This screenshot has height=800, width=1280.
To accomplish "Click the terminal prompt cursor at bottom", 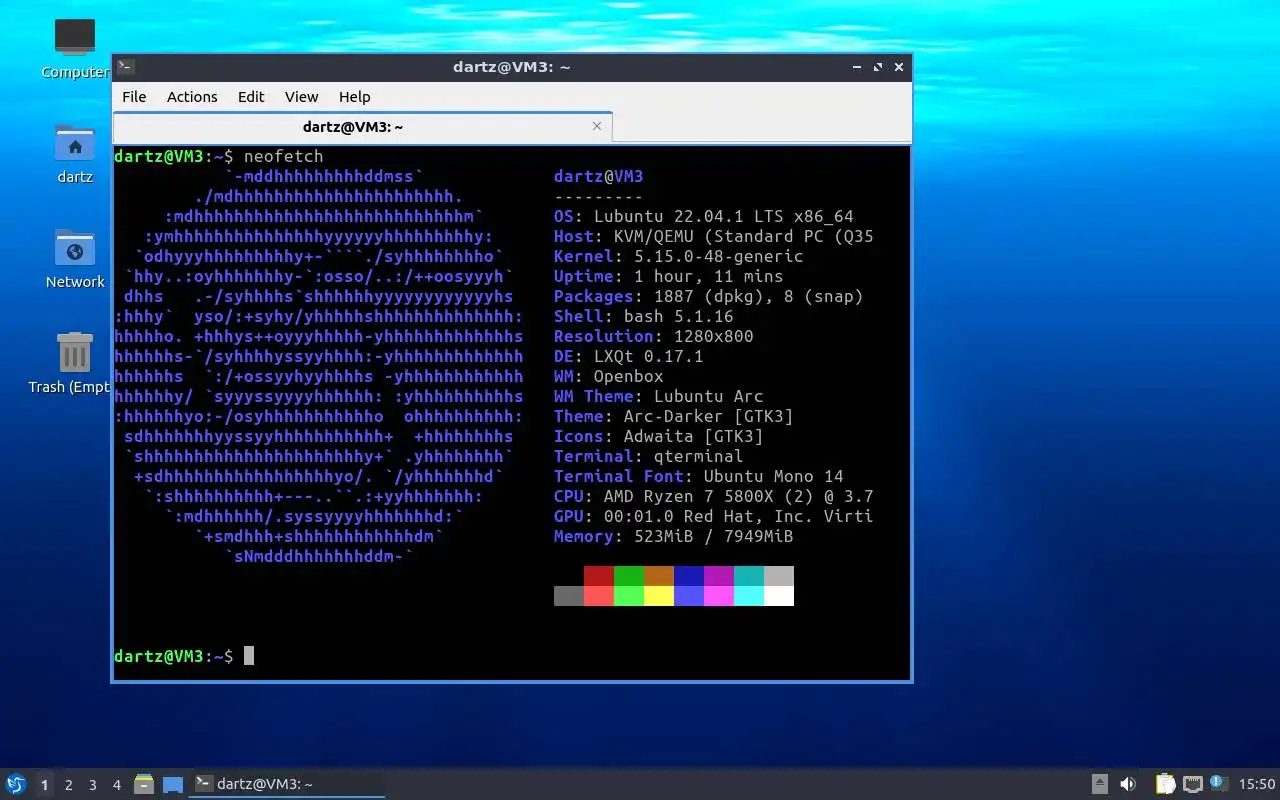I will [249, 656].
